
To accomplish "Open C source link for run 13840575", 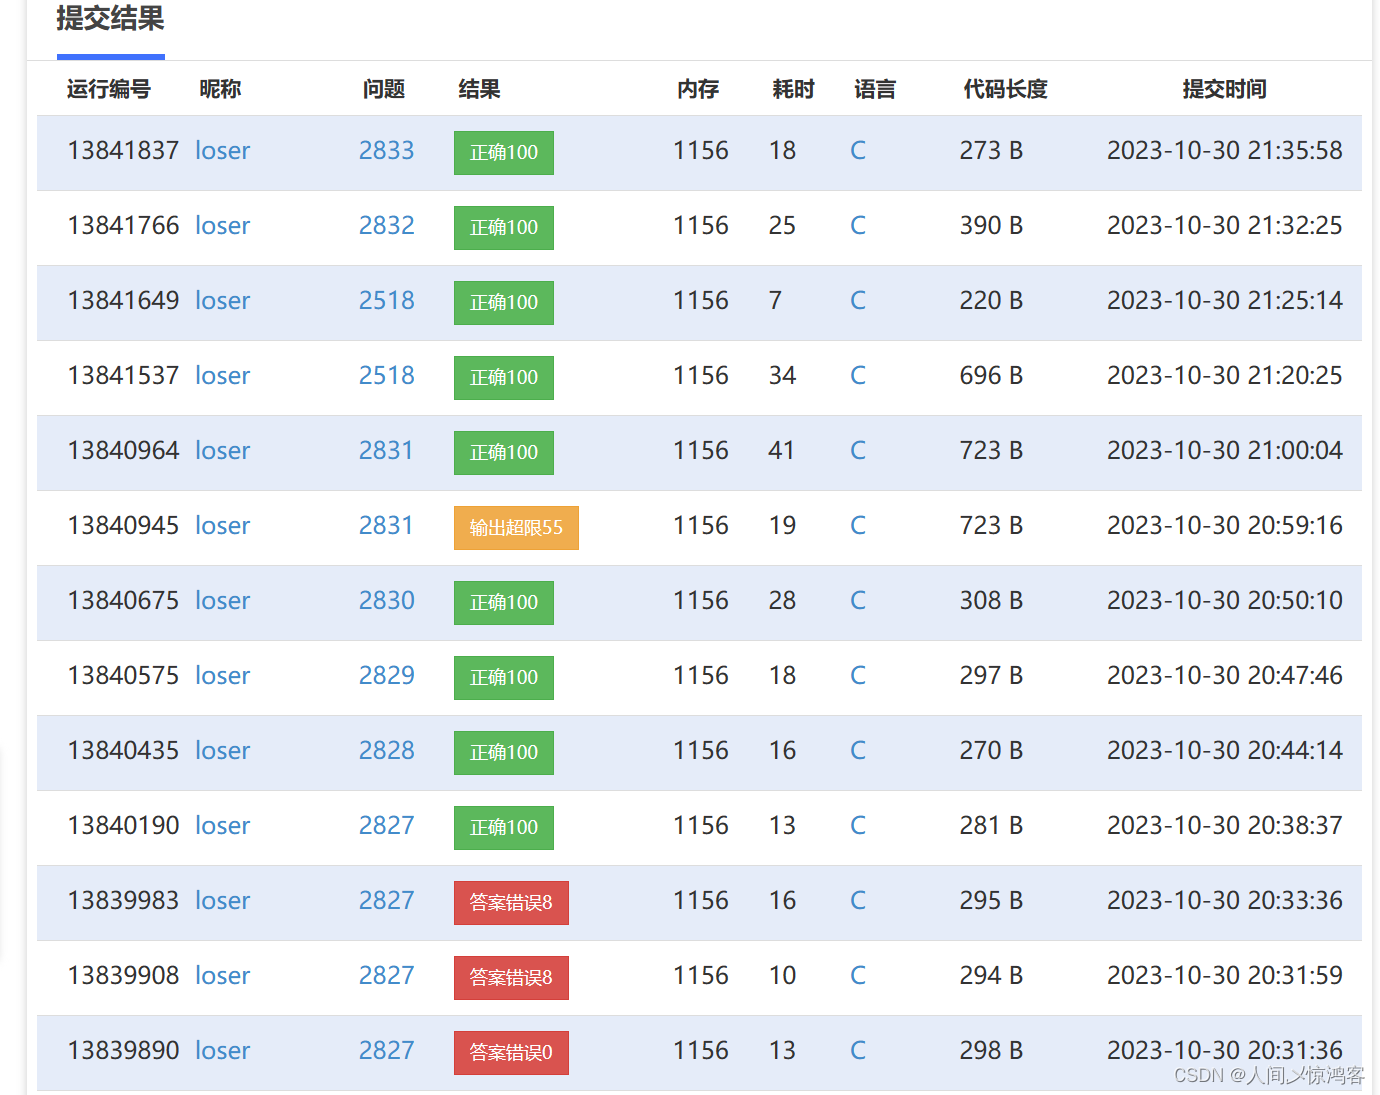I will (858, 676).
